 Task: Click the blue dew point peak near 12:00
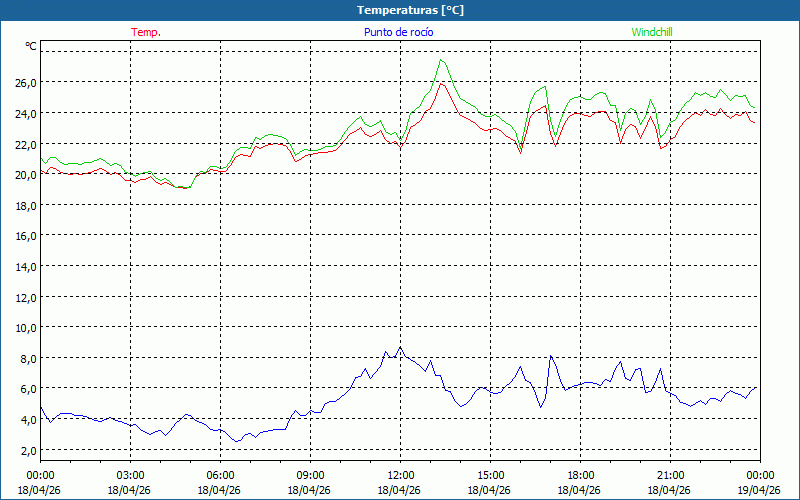coord(401,347)
